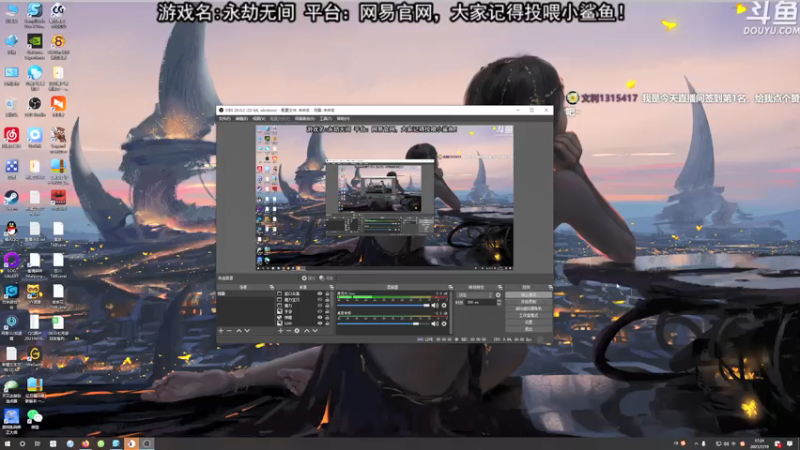Viewport: 800px width, 450px height.
Task: Open the 文件 menu in OBS
Action: (224, 119)
